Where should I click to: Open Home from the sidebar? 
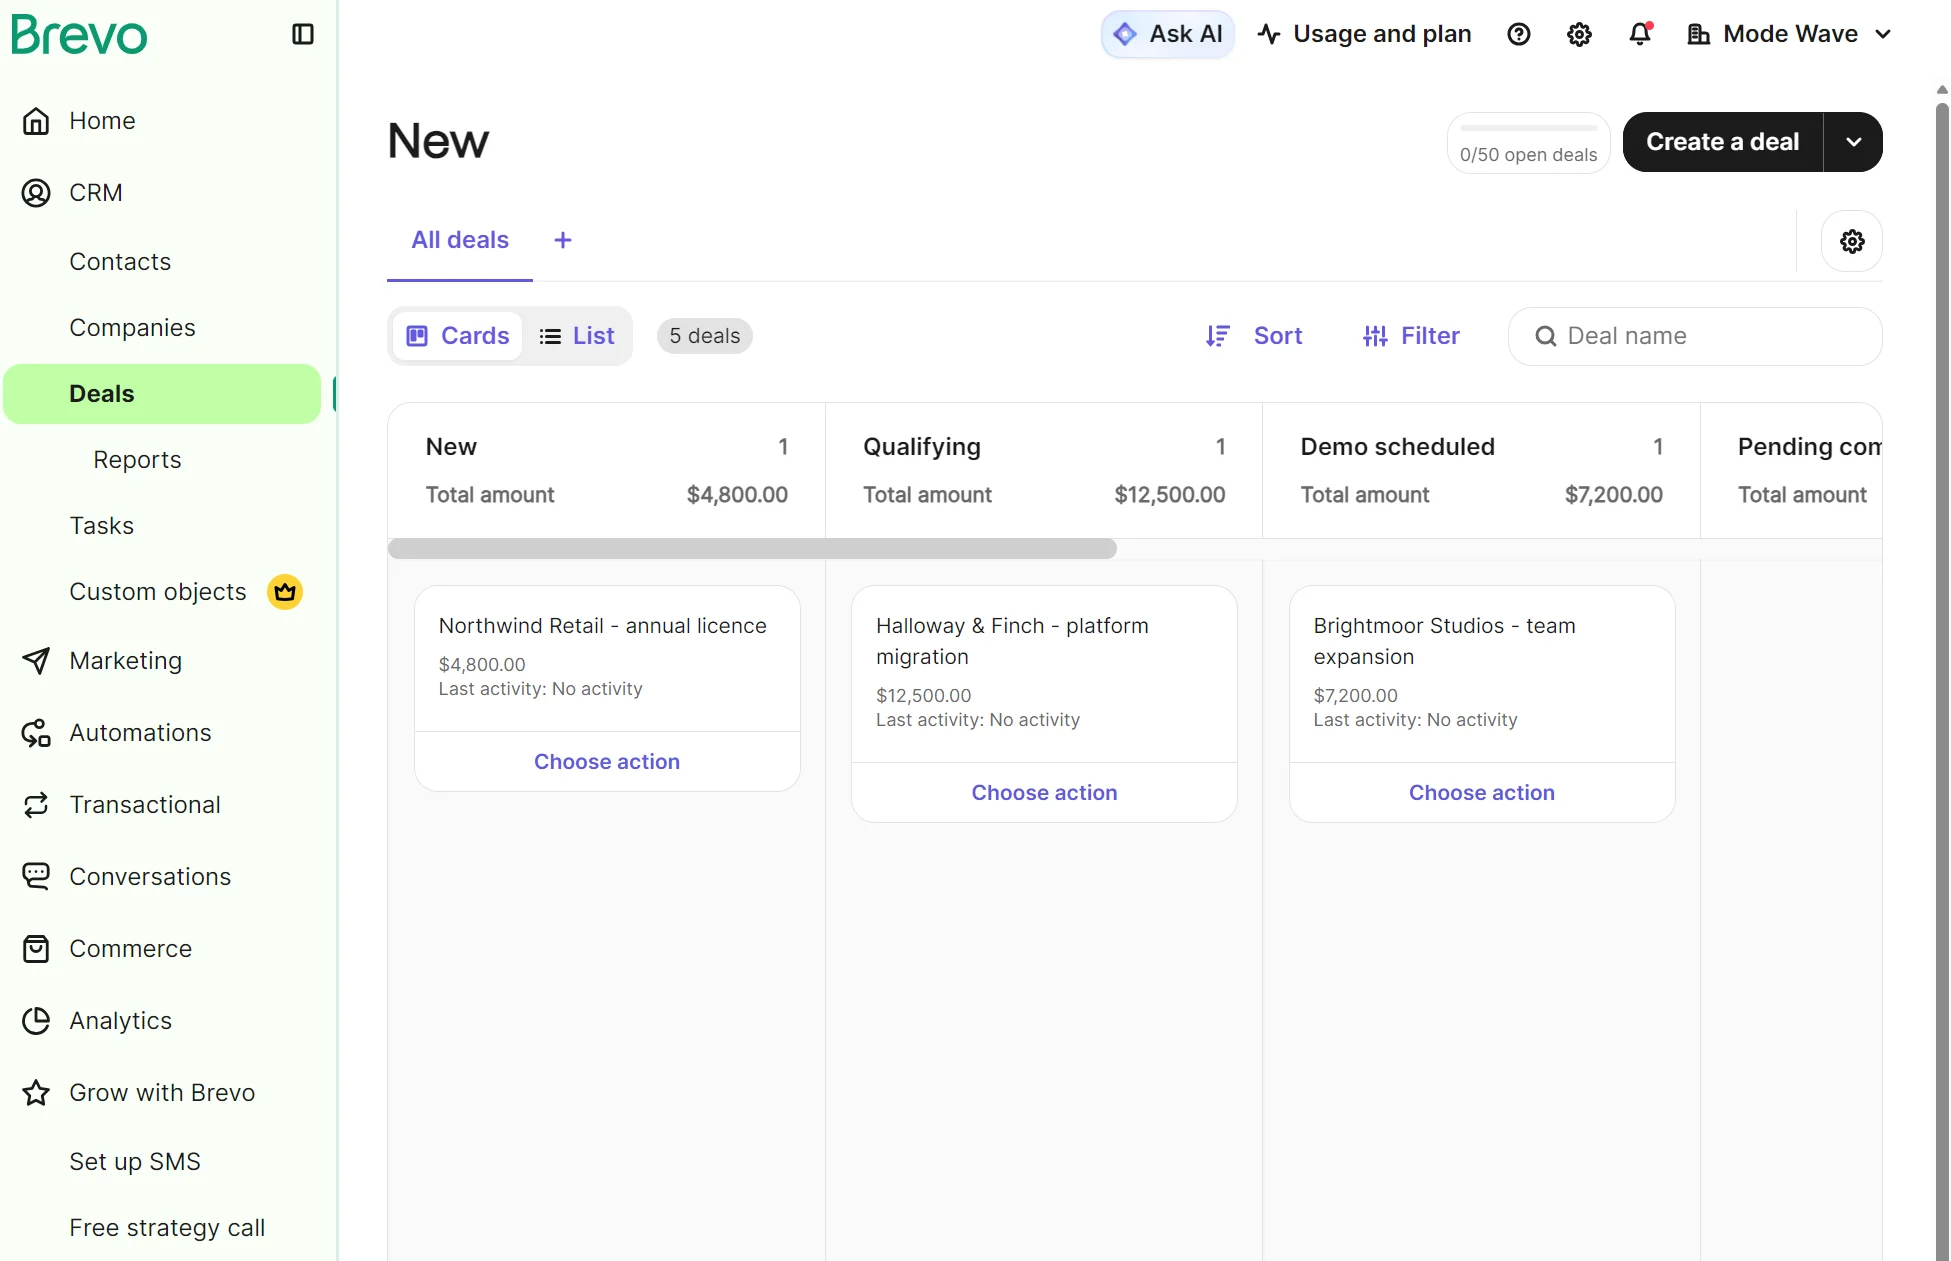[102, 121]
